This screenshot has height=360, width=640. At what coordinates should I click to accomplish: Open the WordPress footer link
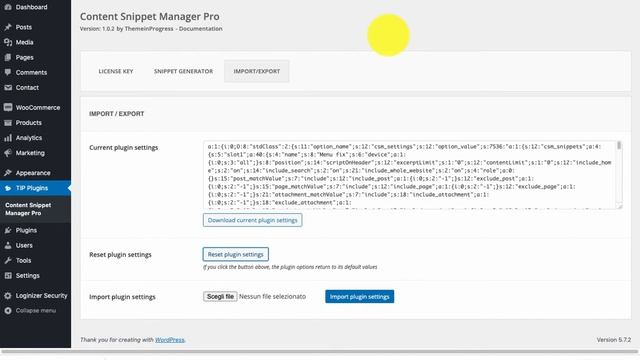click(x=169, y=340)
